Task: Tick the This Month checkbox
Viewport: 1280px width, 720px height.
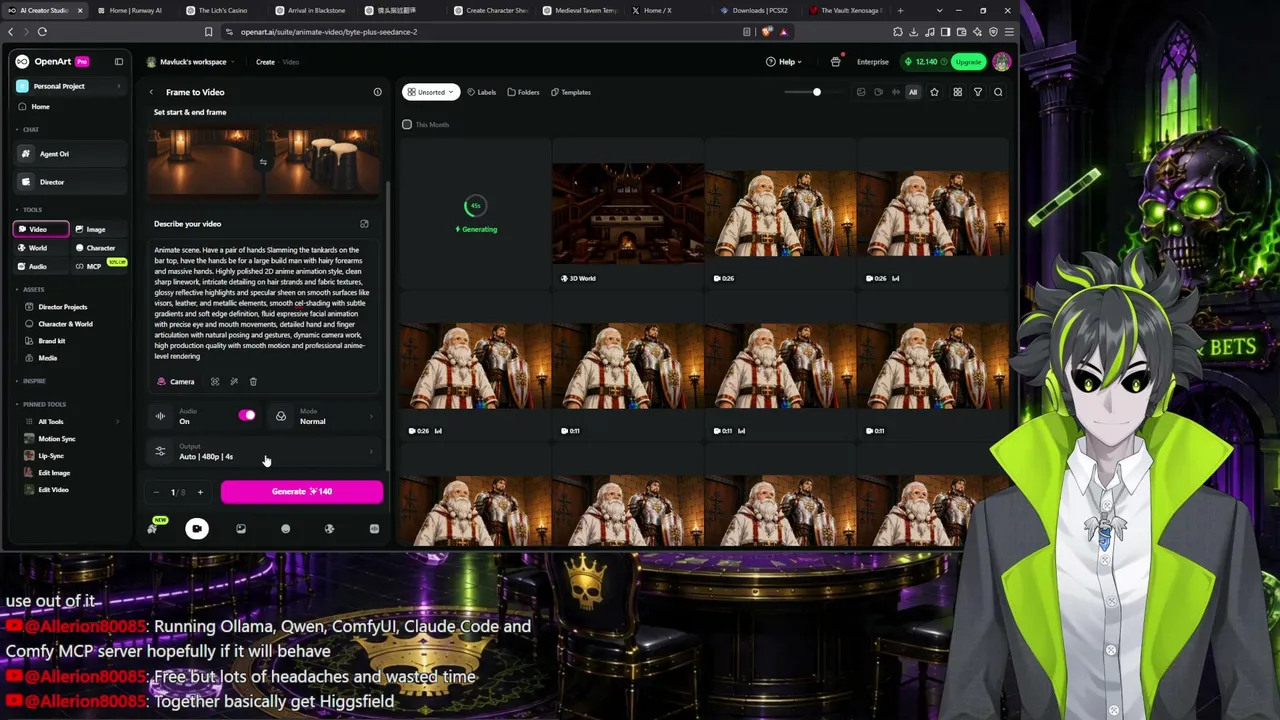Action: pyautogui.click(x=407, y=125)
